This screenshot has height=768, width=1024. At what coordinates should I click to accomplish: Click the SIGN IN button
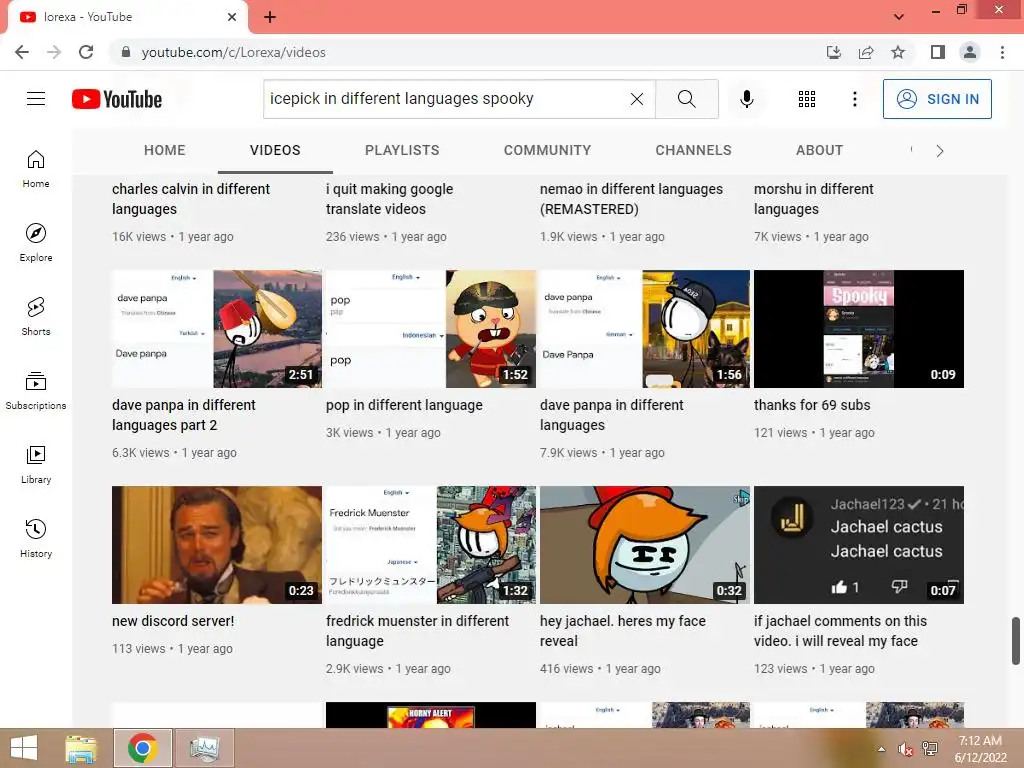tap(937, 99)
